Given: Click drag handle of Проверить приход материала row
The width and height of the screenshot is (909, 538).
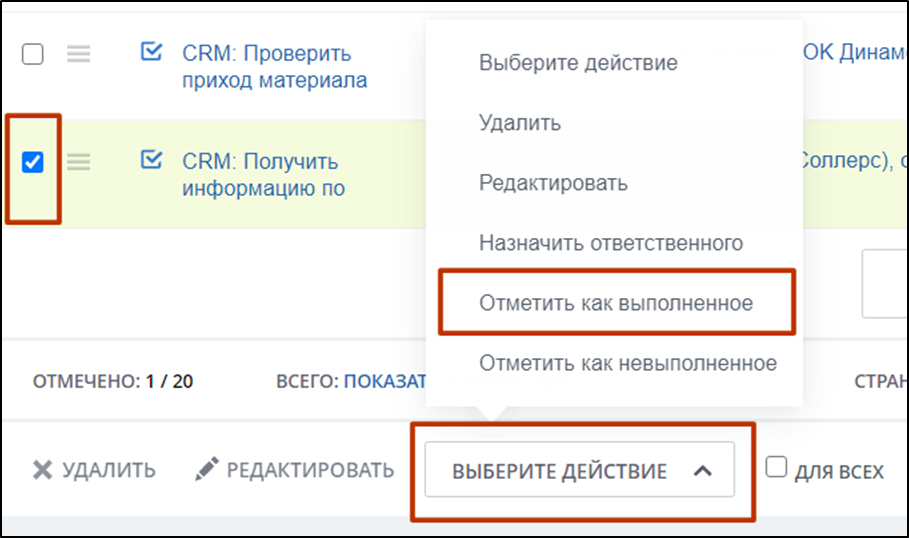Looking at the screenshot, I should pyautogui.click(x=79, y=55).
